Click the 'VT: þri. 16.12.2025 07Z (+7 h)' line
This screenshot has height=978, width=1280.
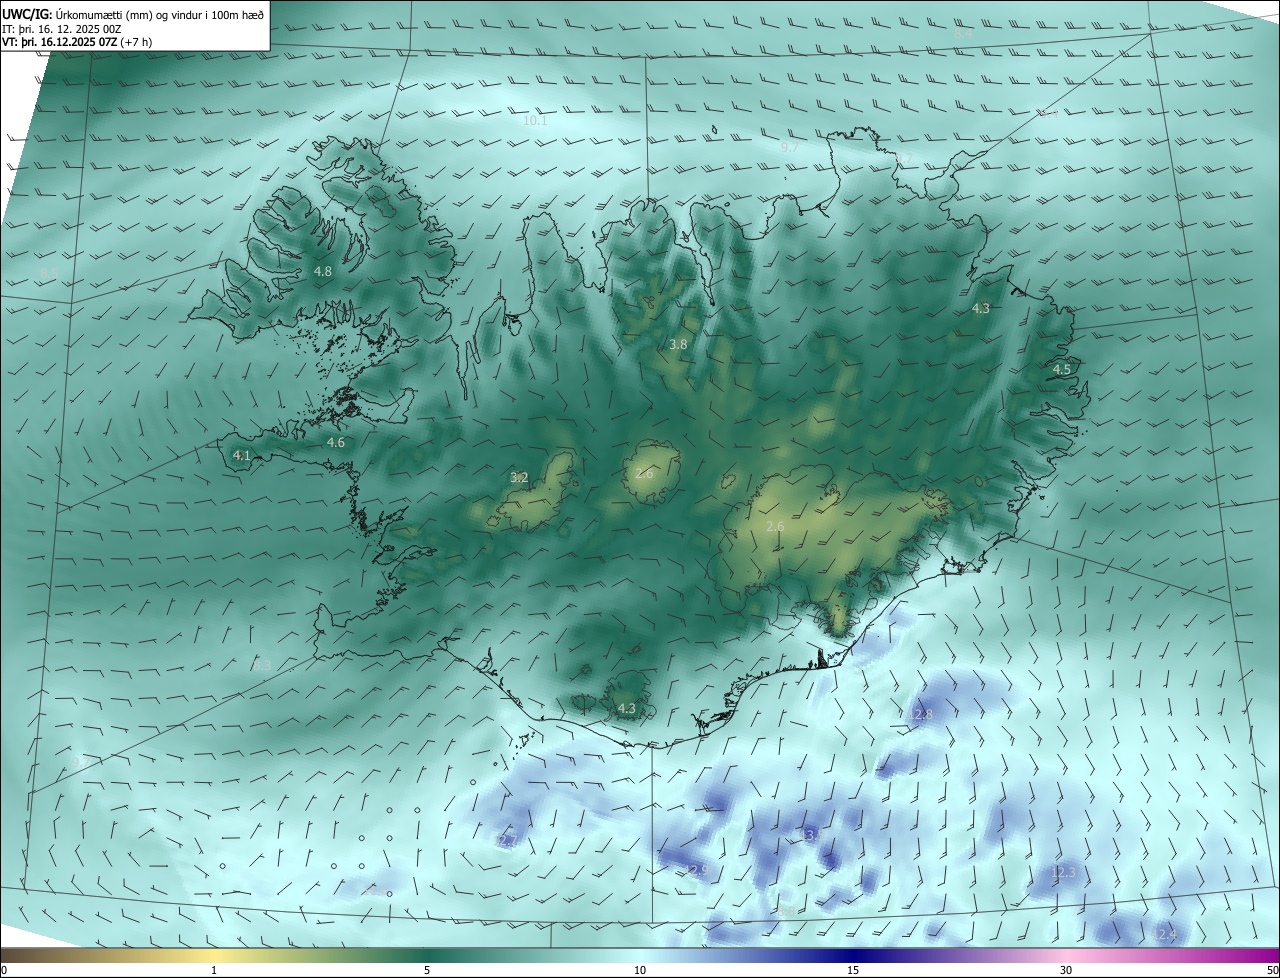[x=76, y=42]
